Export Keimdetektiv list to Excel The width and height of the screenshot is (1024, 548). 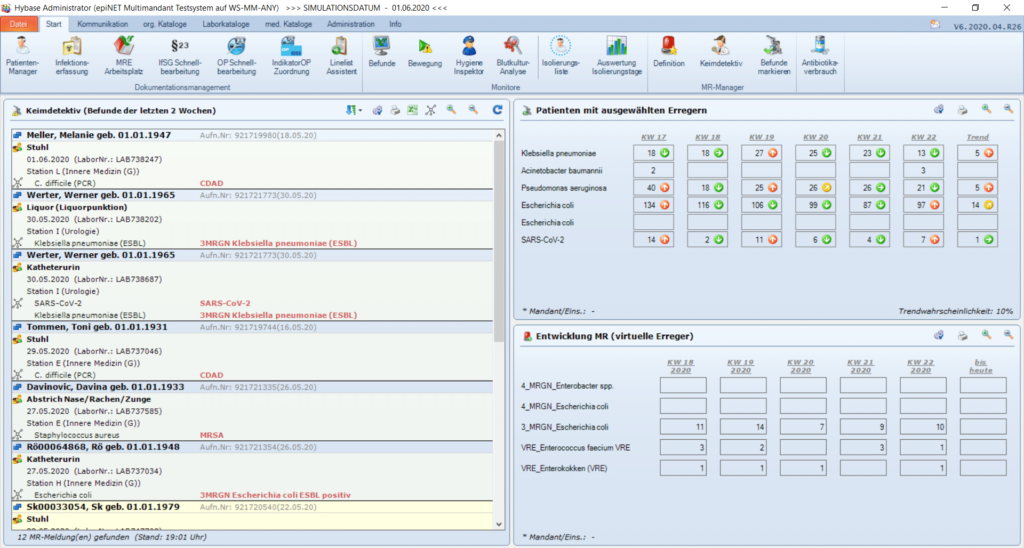(x=412, y=110)
